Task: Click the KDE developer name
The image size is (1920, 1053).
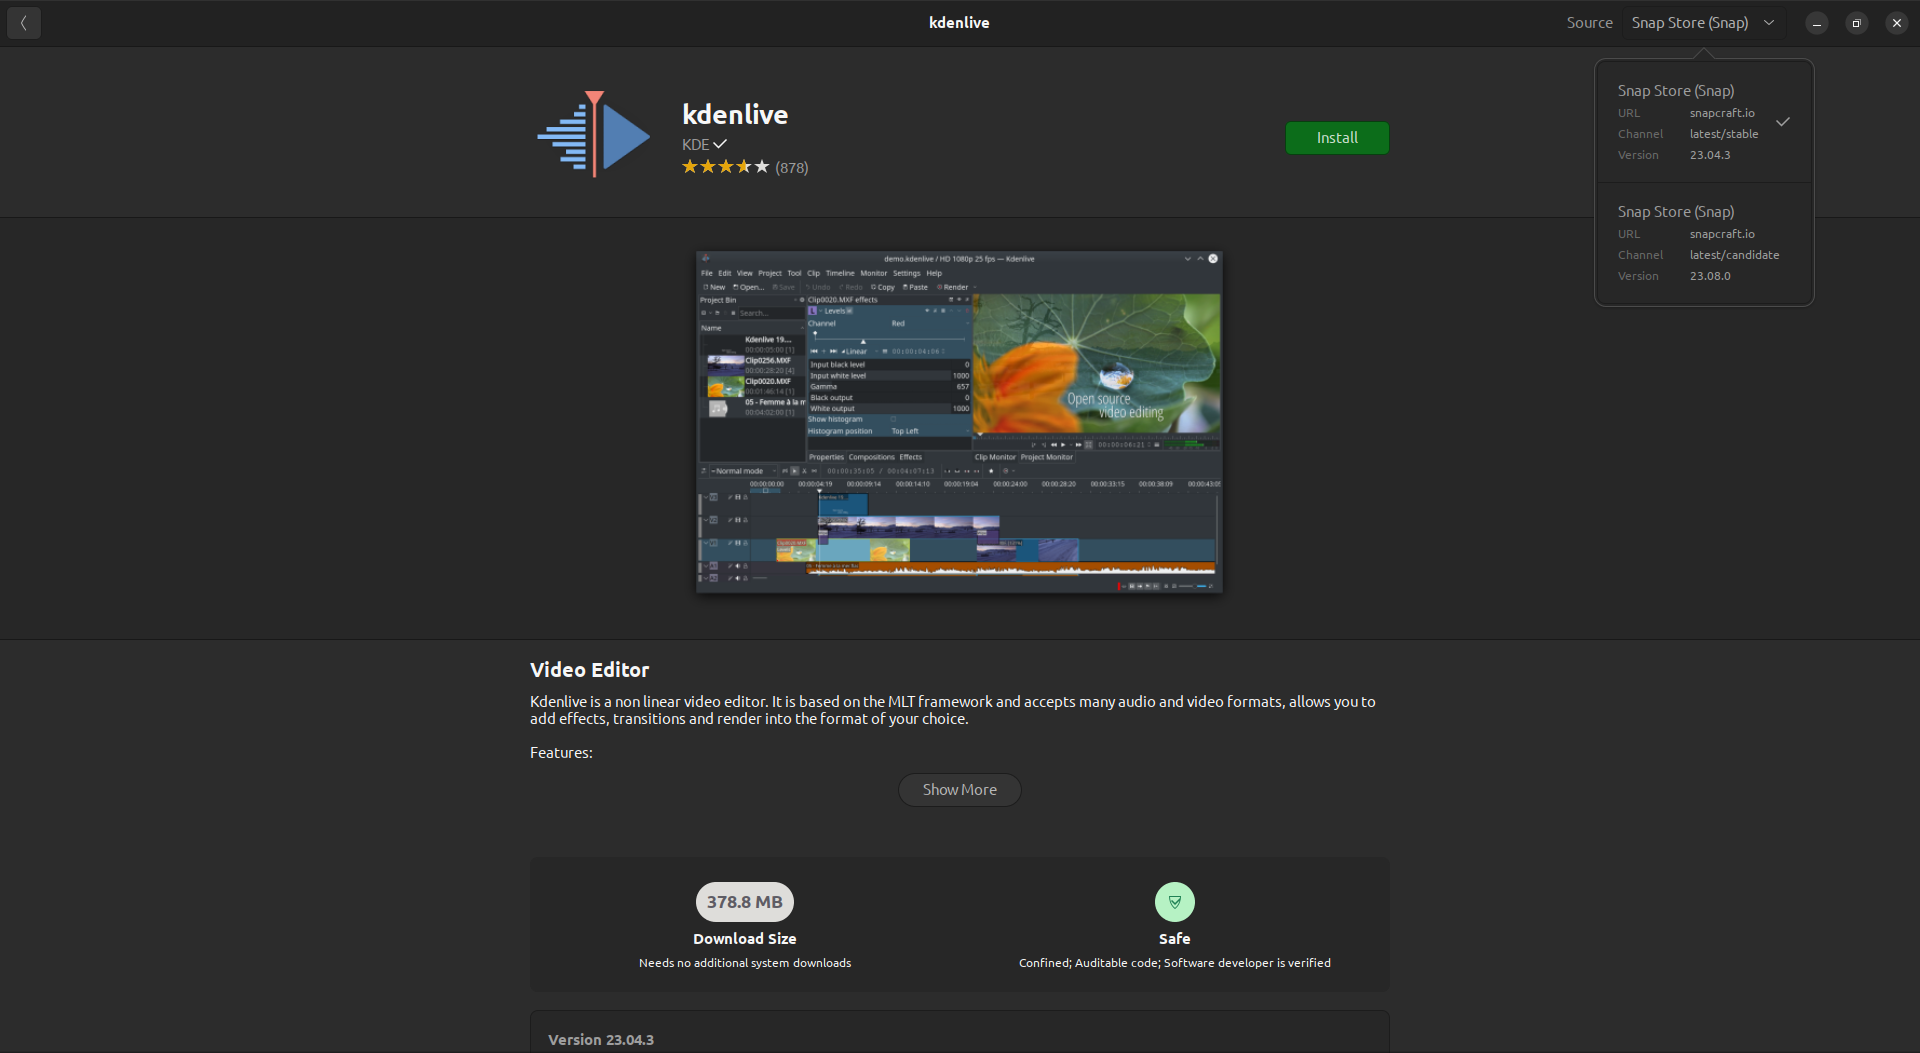Action: pyautogui.click(x=696, y=145)
